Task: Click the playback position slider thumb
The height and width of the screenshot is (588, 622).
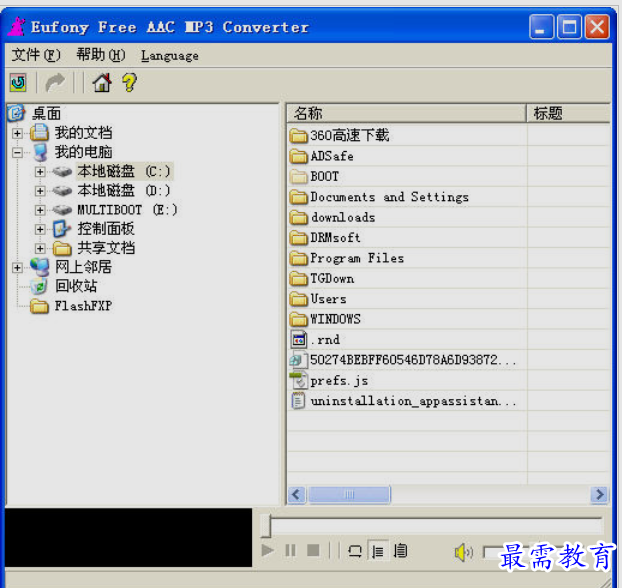Action: tap(265, 526)
